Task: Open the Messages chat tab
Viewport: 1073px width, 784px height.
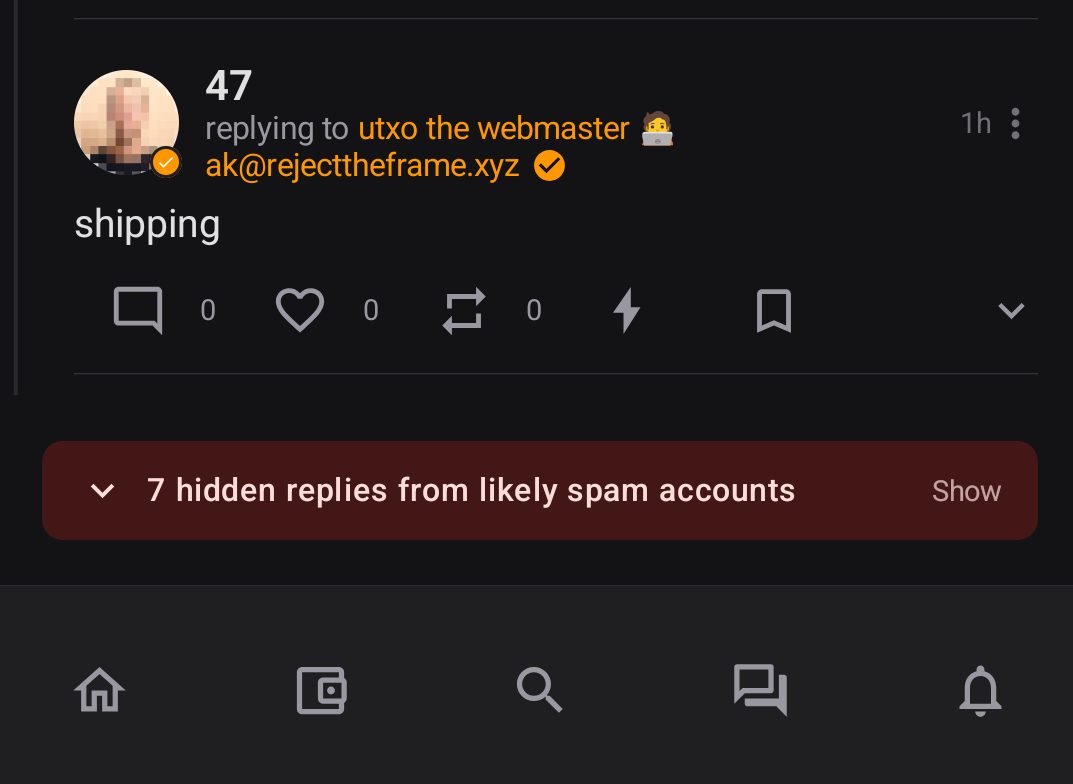Action: pyautogui.click(x=760, y=690)
